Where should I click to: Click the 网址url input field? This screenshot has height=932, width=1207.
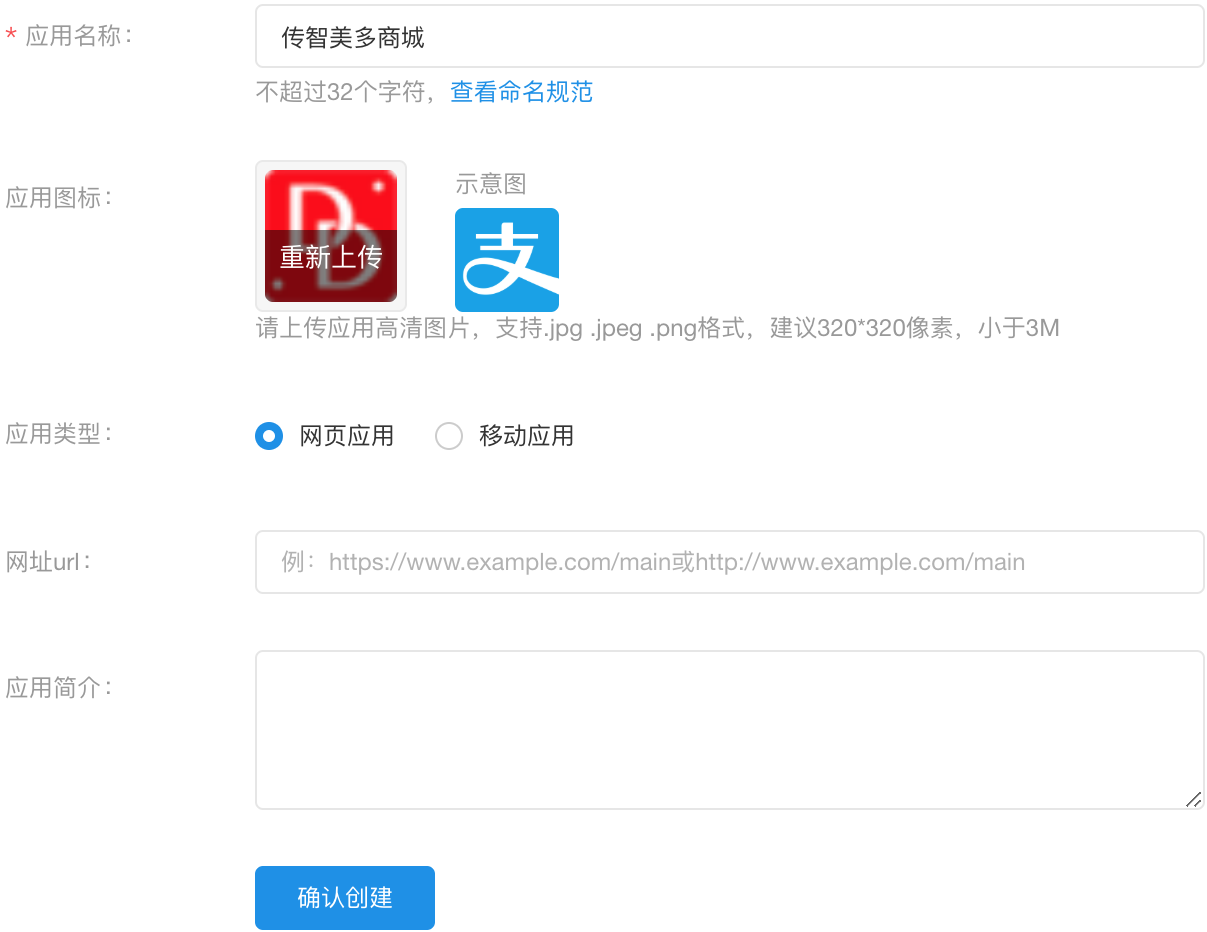[x=729, y=562]
